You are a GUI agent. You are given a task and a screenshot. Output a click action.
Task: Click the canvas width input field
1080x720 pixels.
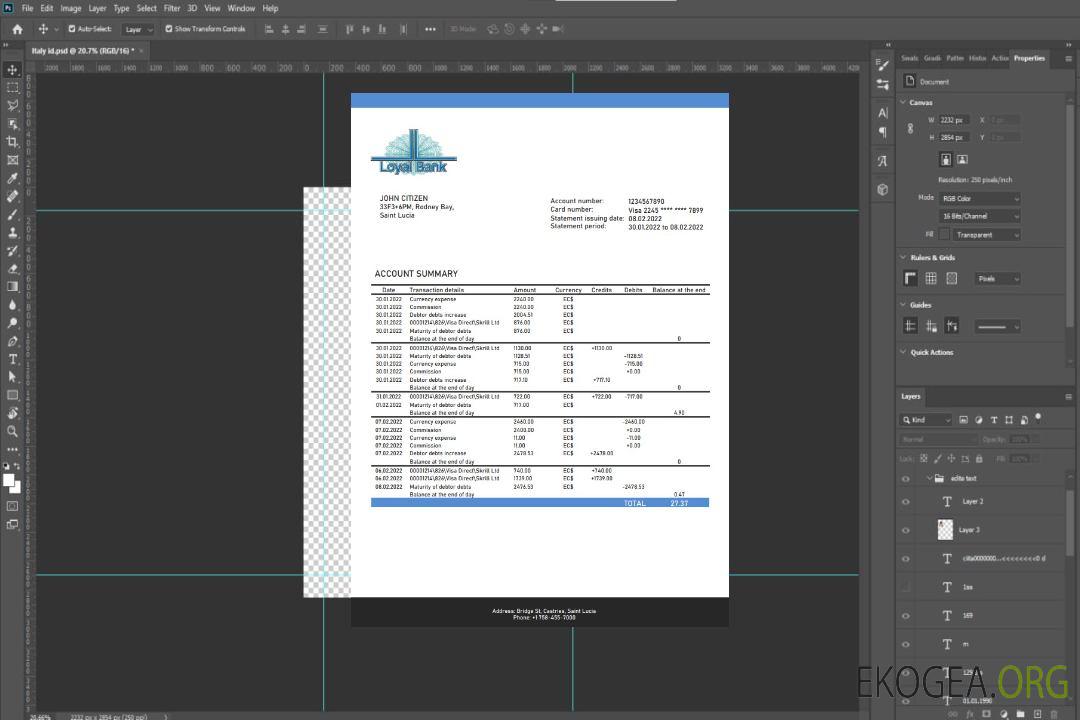point(954,120)
